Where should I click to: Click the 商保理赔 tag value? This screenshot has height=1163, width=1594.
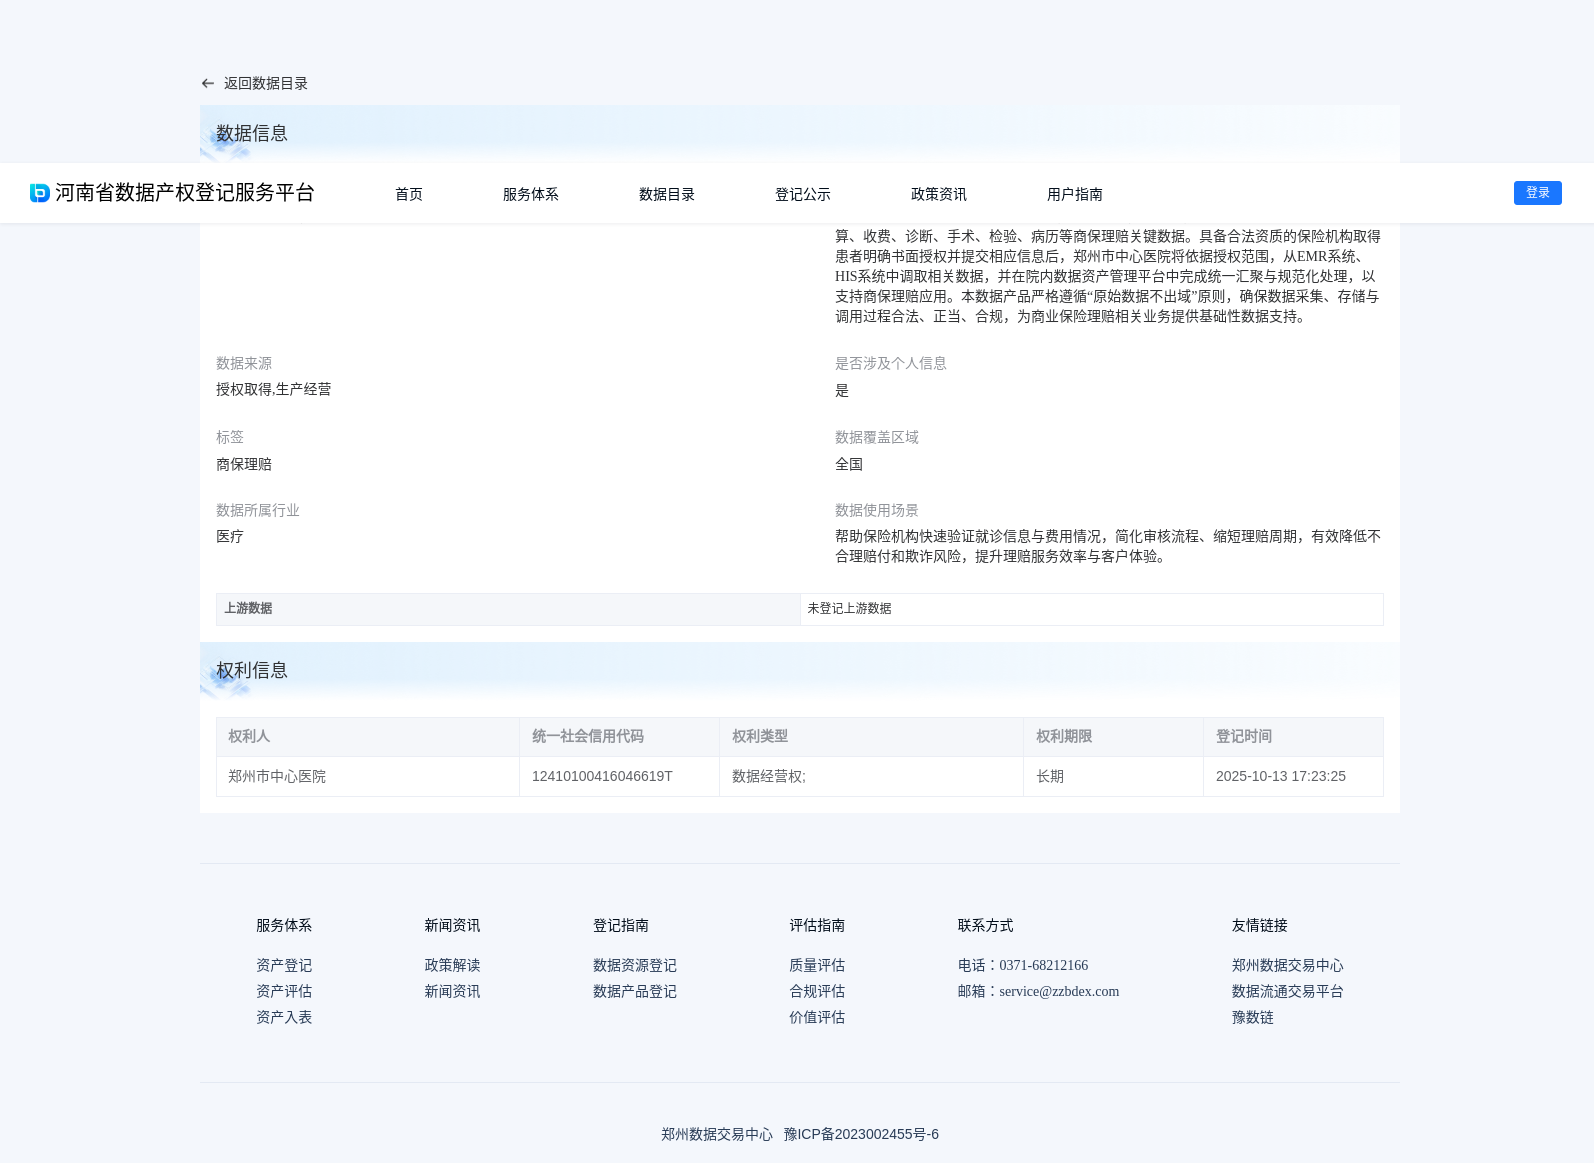click(244, 464)
